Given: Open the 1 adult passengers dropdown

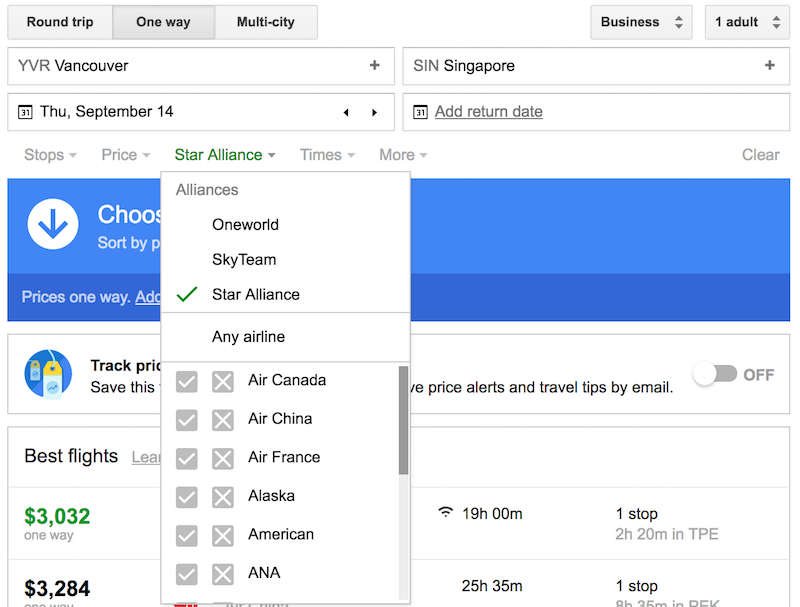Looking at the screenshot, I should 747,22.
